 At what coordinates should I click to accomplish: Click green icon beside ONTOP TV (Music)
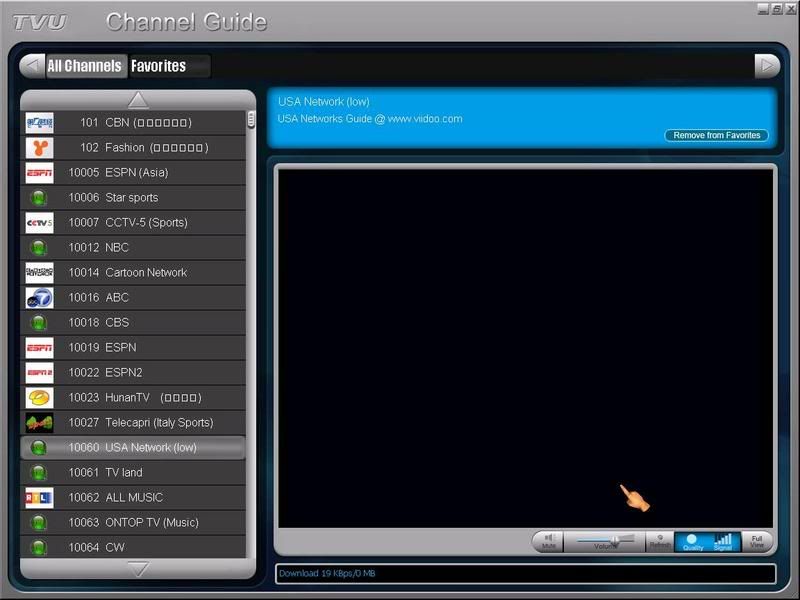coord(39,522)
